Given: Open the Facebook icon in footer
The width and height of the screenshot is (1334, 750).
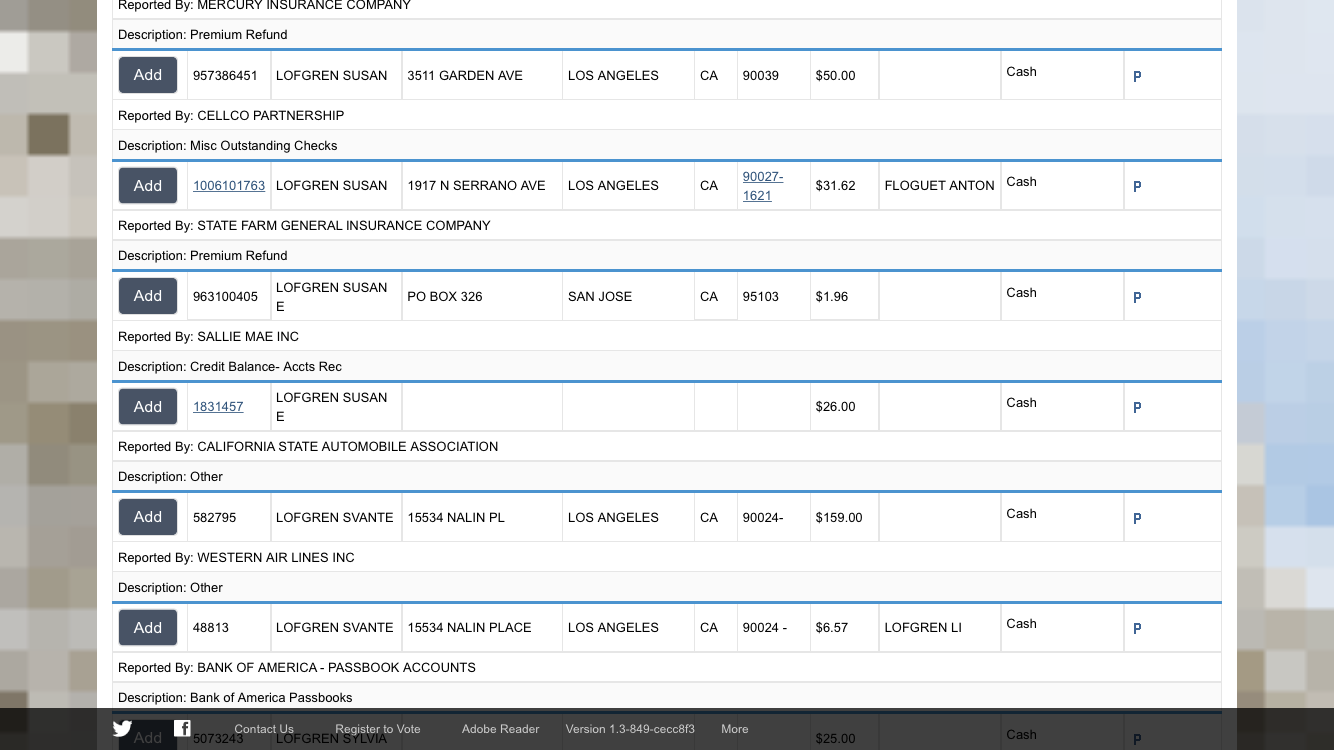Looking at the screenshot, I should (x=182, y=728).
